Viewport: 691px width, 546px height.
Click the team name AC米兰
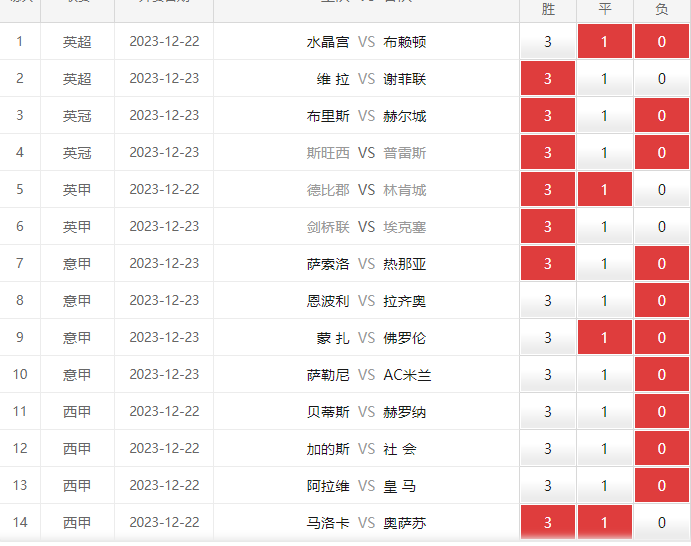click(x=407, y=375)
